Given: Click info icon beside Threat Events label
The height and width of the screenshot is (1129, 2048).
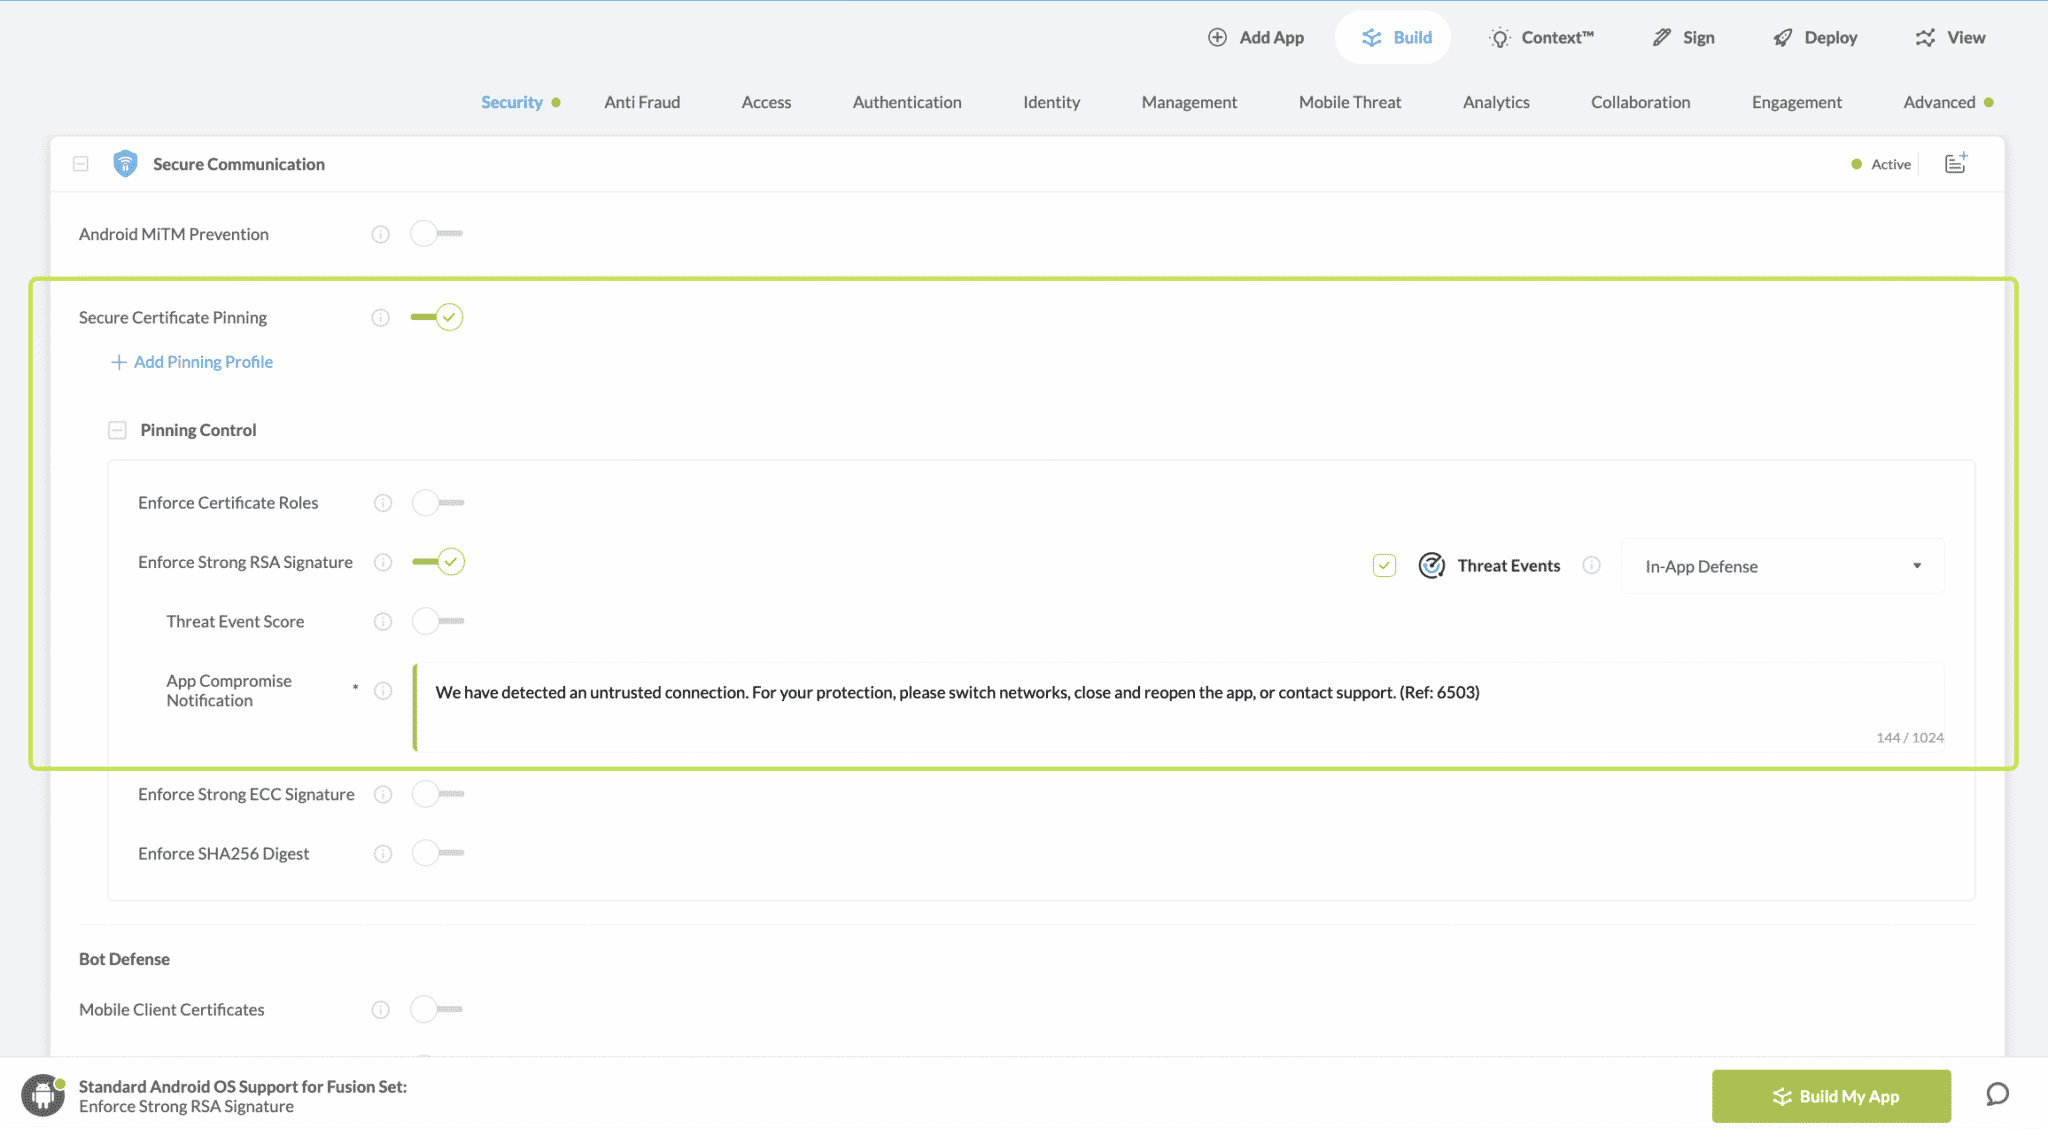Looking at the screenshot, I should [x=1591, y=566].
